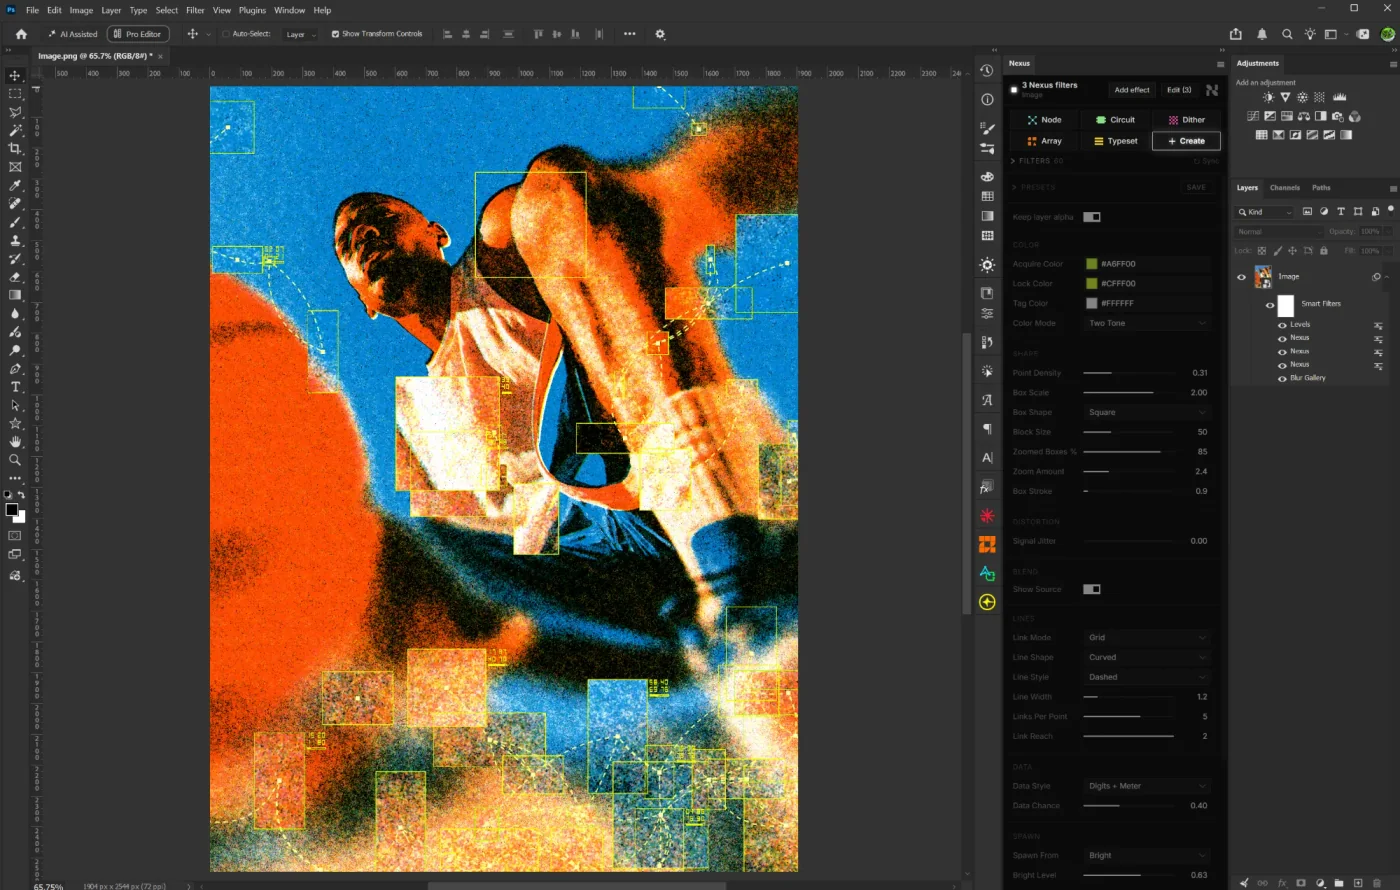Go to the Home screen icon
This screenshot has width=1400, height=890.
click(21, 34)
